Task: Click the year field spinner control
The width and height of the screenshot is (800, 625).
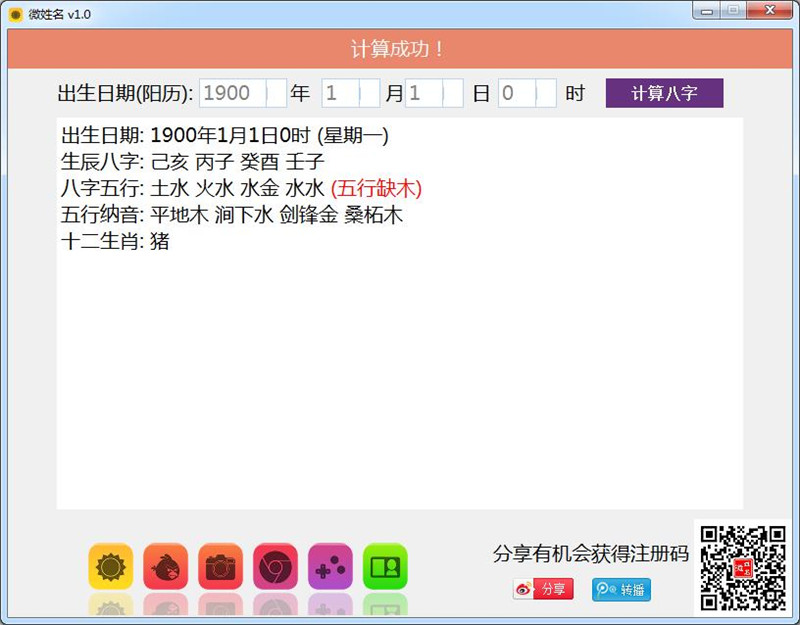Action: tap(277, 93)
